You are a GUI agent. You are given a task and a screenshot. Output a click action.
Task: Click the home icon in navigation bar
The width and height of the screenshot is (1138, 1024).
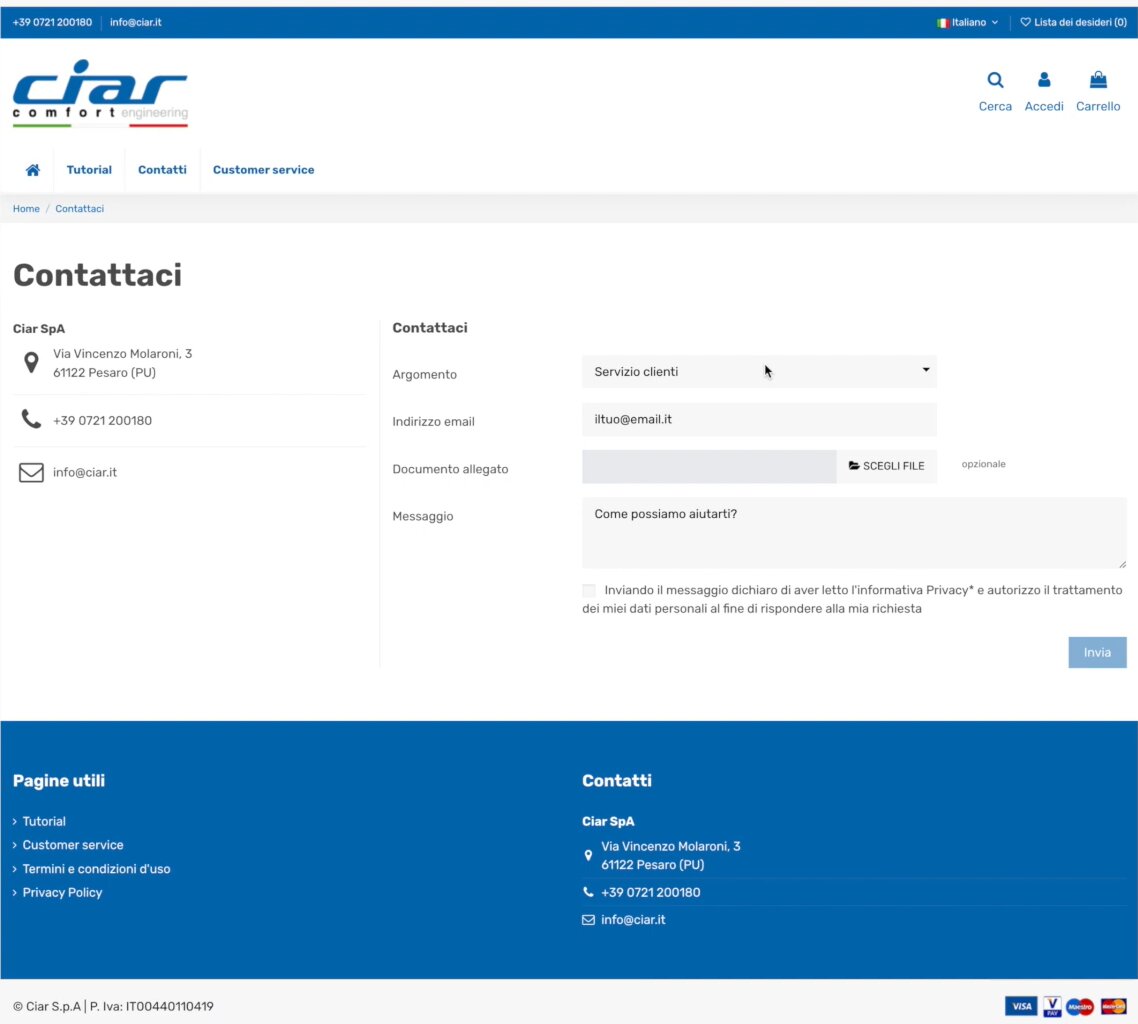33,170
